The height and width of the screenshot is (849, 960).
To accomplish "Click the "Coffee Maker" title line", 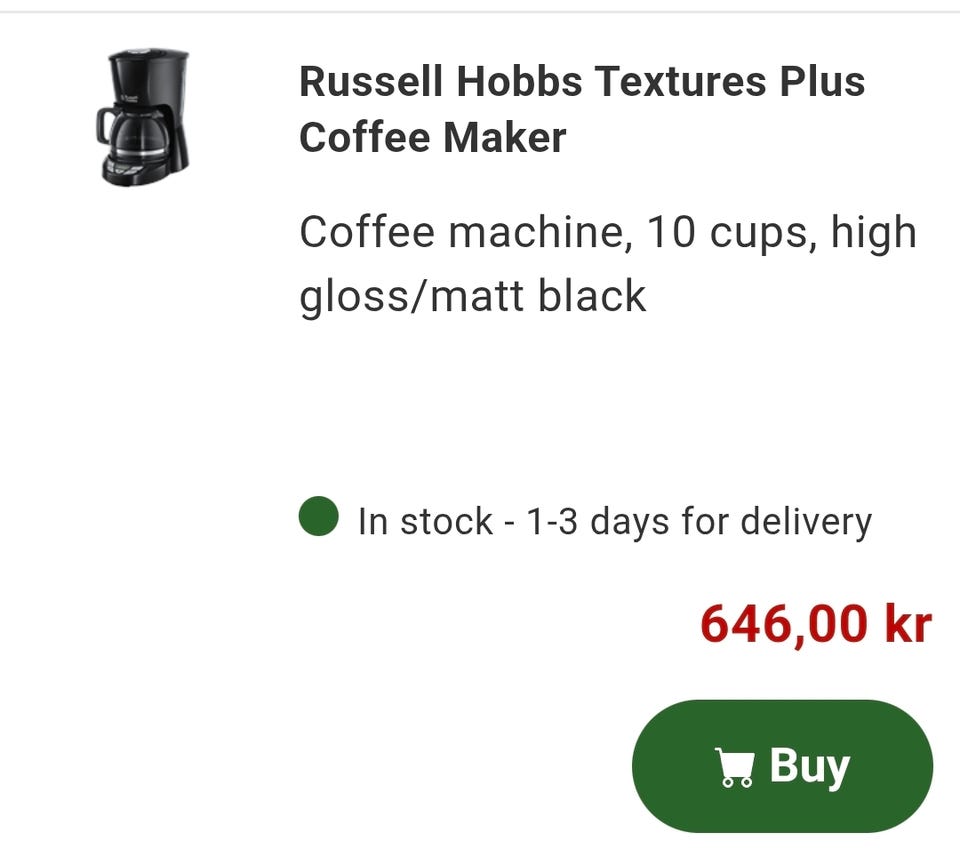I will pos(432,137).
